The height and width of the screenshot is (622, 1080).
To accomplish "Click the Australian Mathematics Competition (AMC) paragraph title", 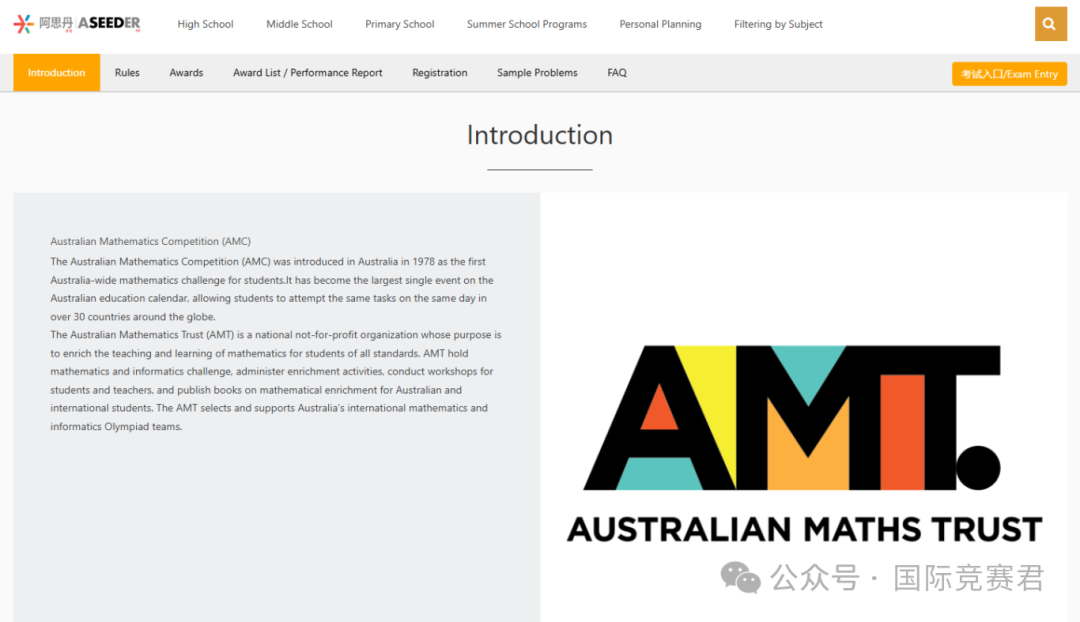I will pos(150,241).
